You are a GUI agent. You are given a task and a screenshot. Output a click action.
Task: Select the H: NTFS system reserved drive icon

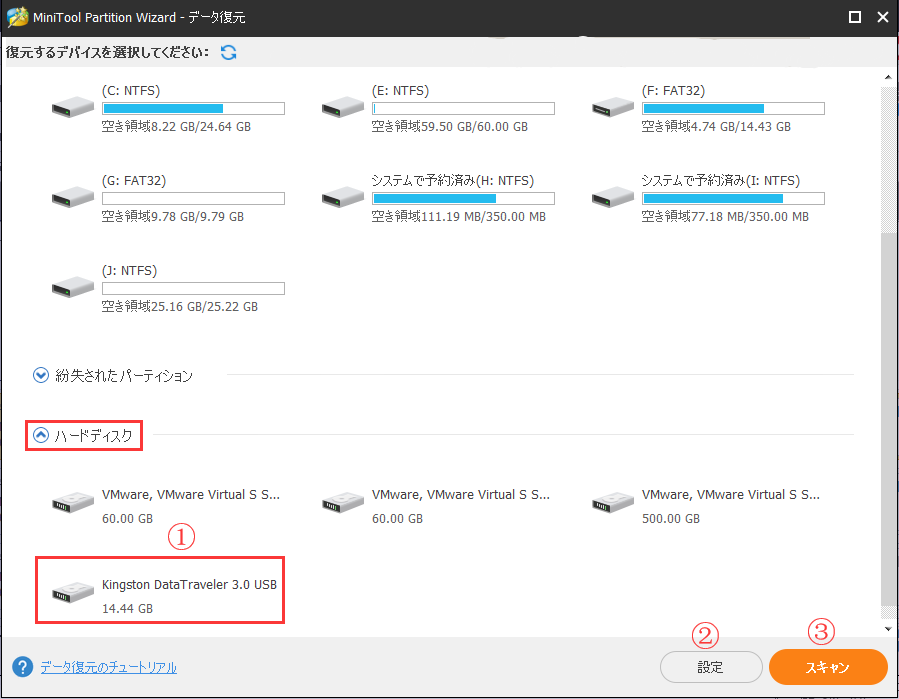(x=343, y=197)
